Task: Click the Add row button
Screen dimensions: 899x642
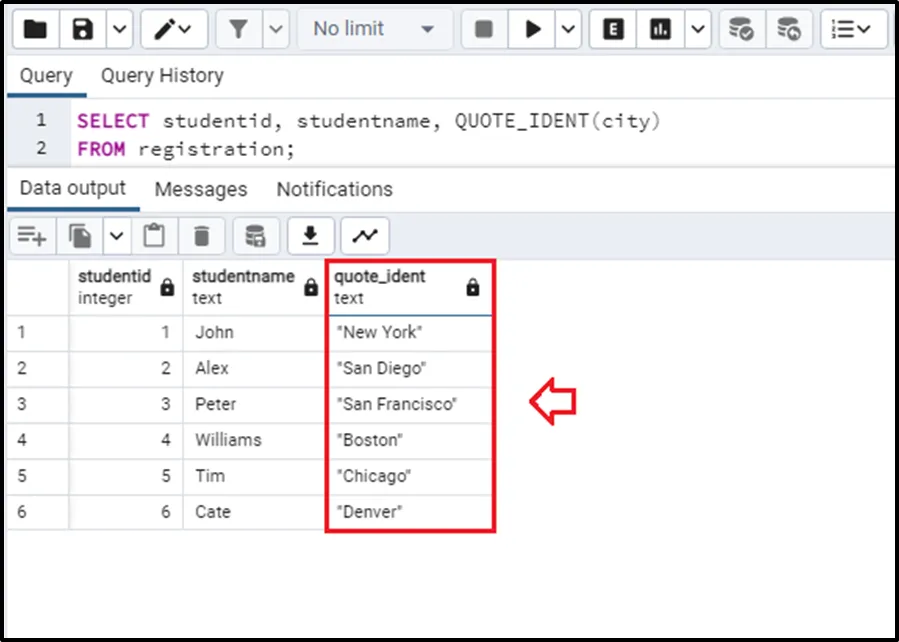Action: 32,236
